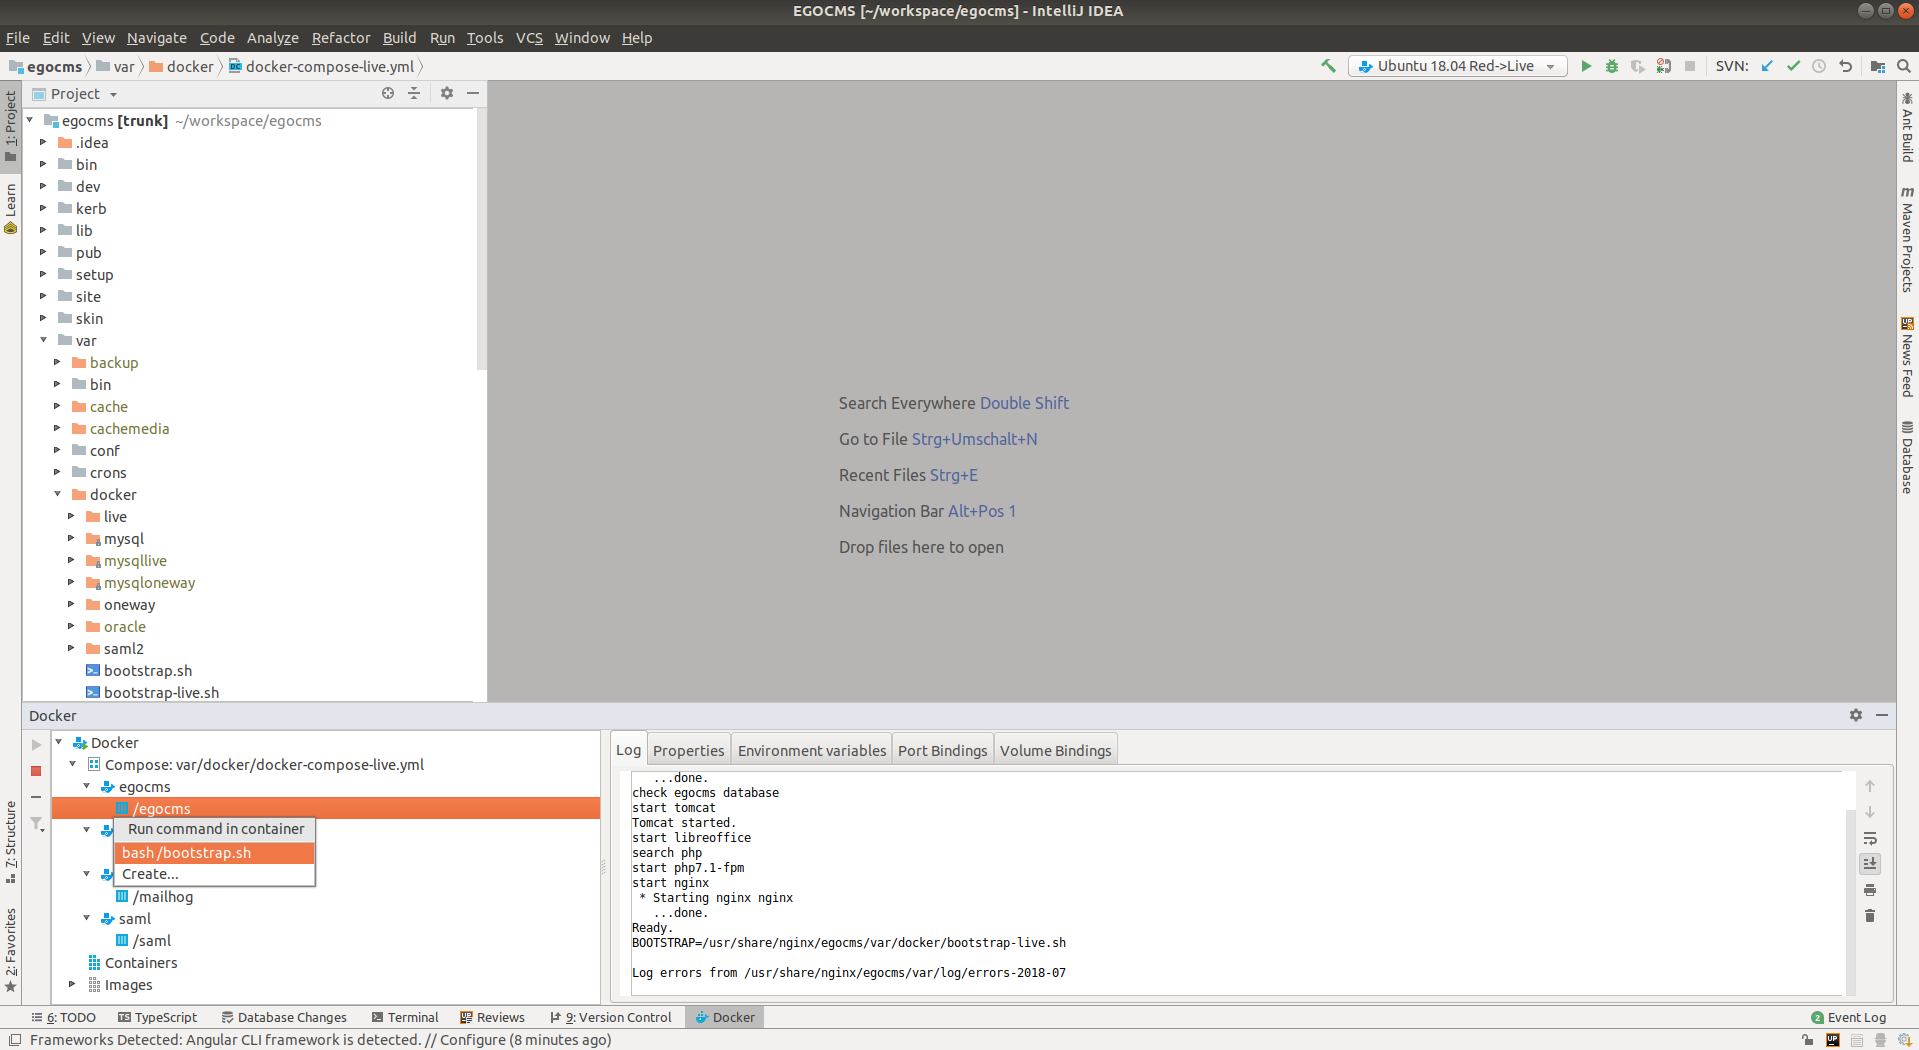The width and height of the screenshot is (1919, 1050).
Task: Click the Search Everywhere magnifier icon
Action: pos(1904,66)
